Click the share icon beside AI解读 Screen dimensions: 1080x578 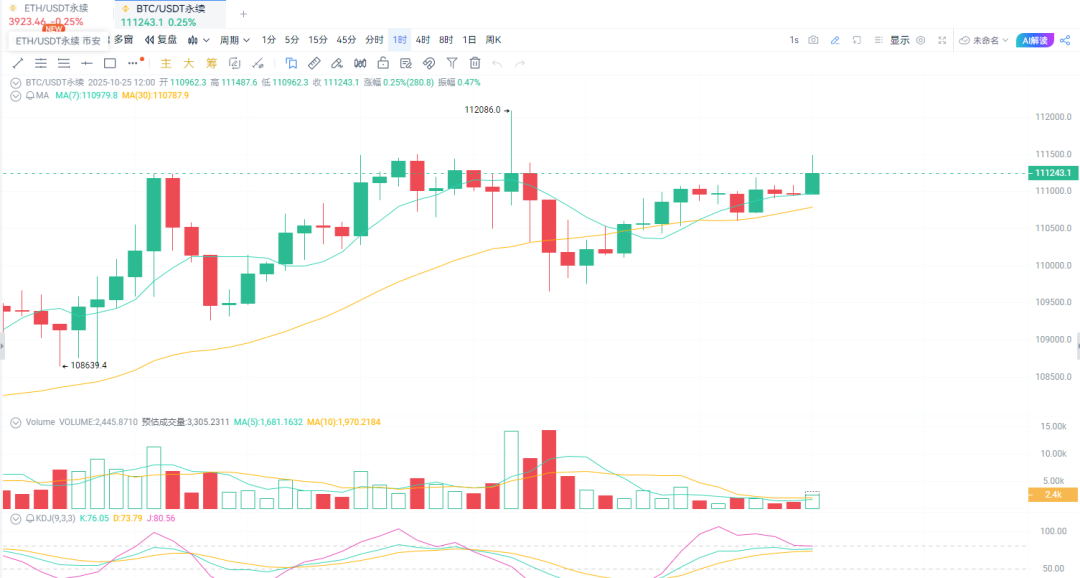tap(1064, 40)
